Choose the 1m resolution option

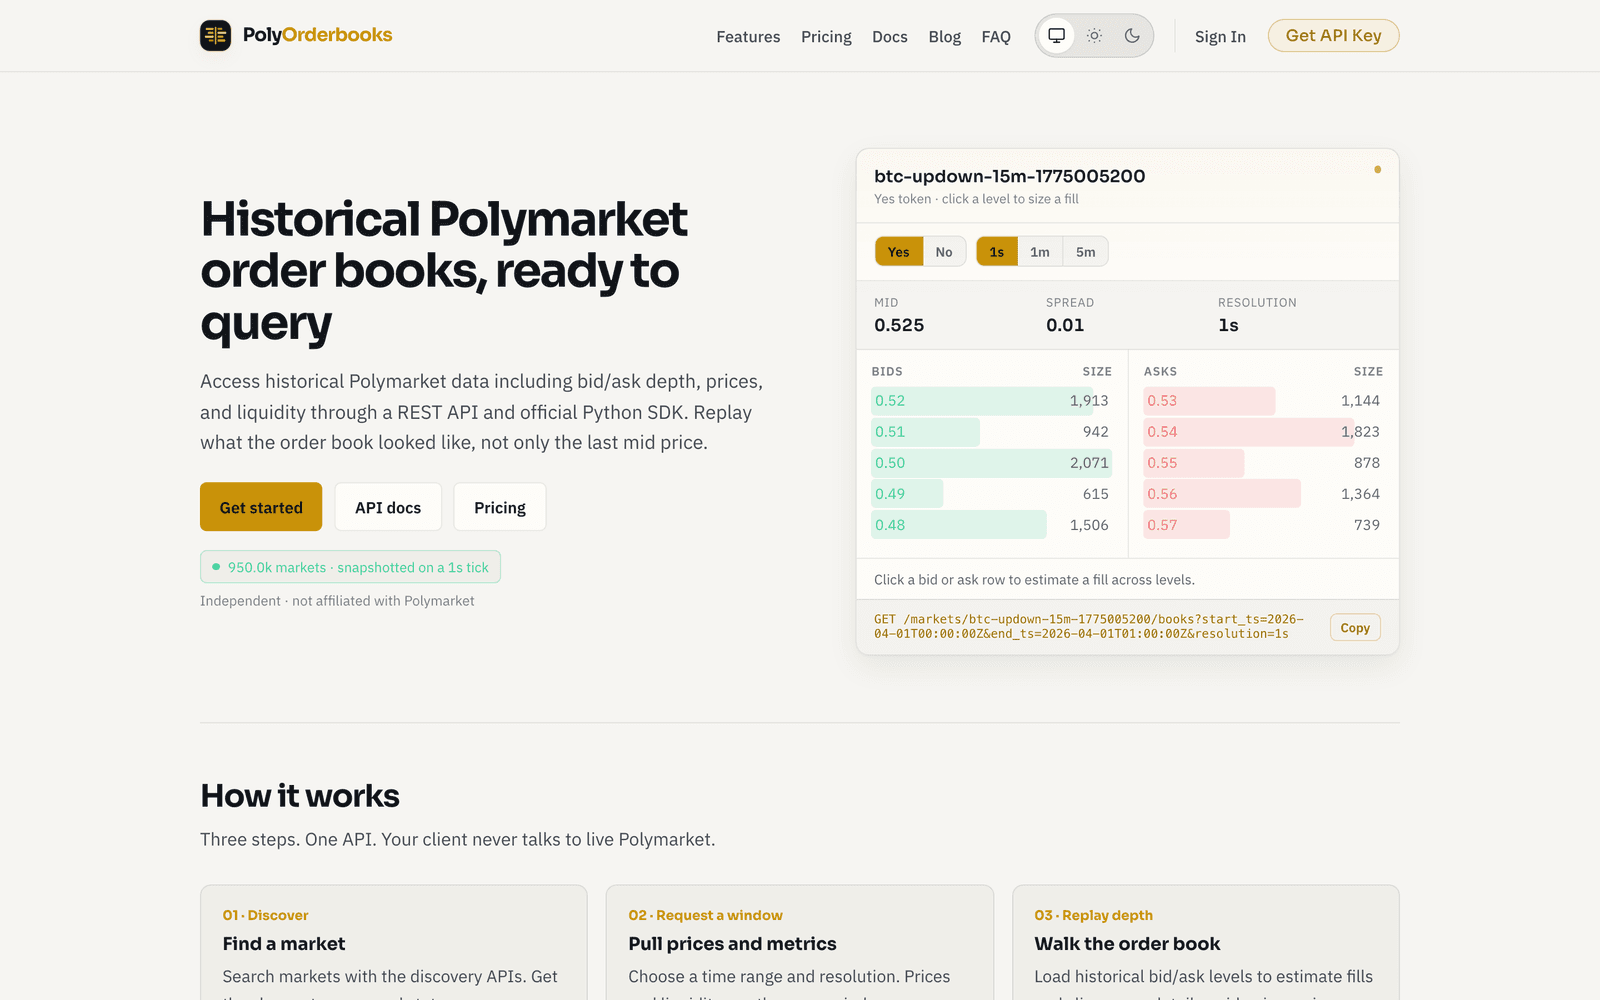(1040, 252)
